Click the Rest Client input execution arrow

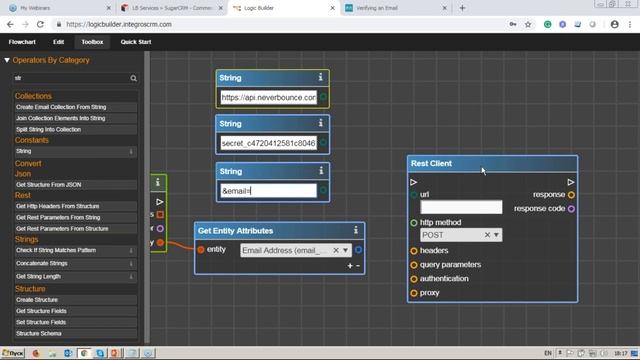tap(413, 182)
